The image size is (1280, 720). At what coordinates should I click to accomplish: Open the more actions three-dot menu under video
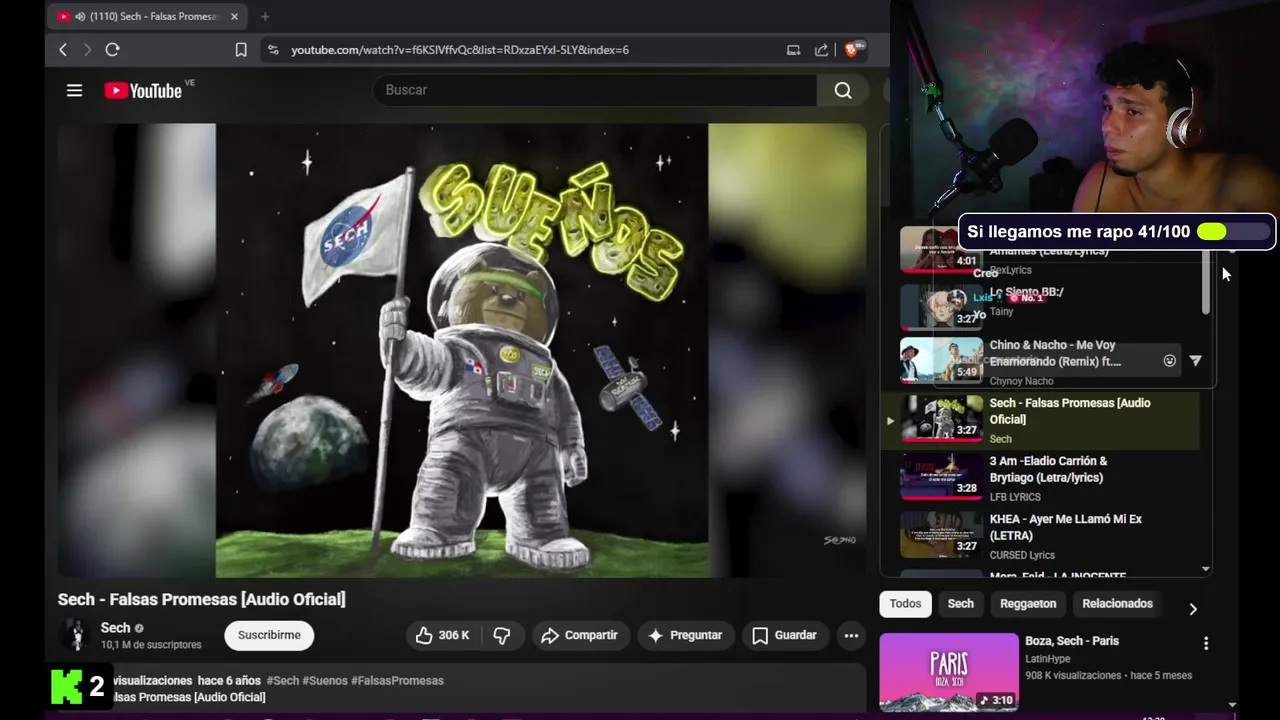coord(851,635)
